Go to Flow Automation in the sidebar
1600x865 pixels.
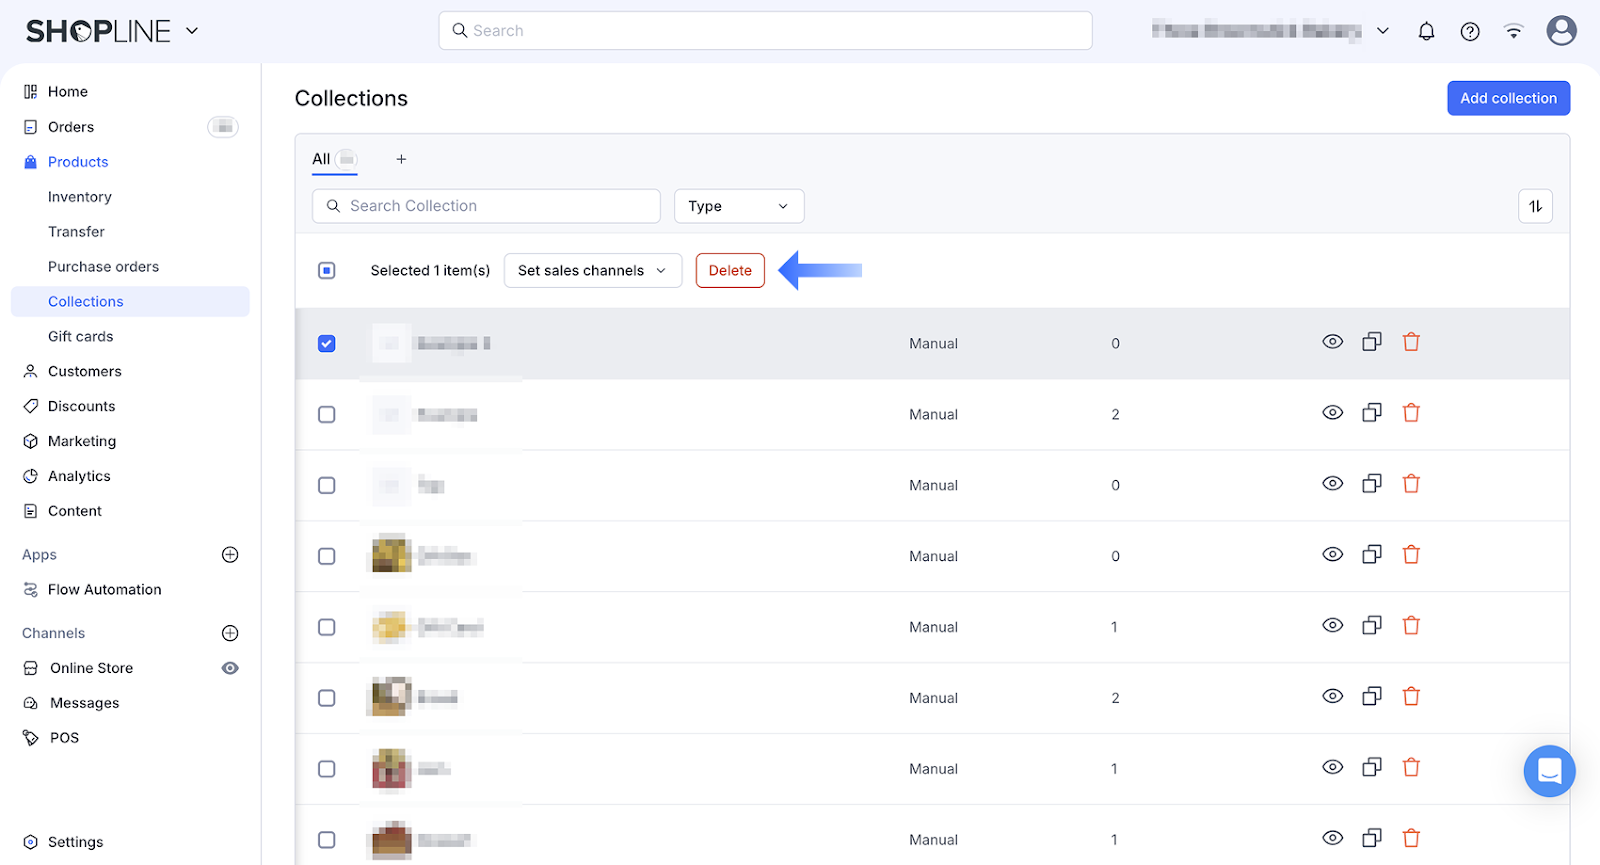tap(105, 590)
